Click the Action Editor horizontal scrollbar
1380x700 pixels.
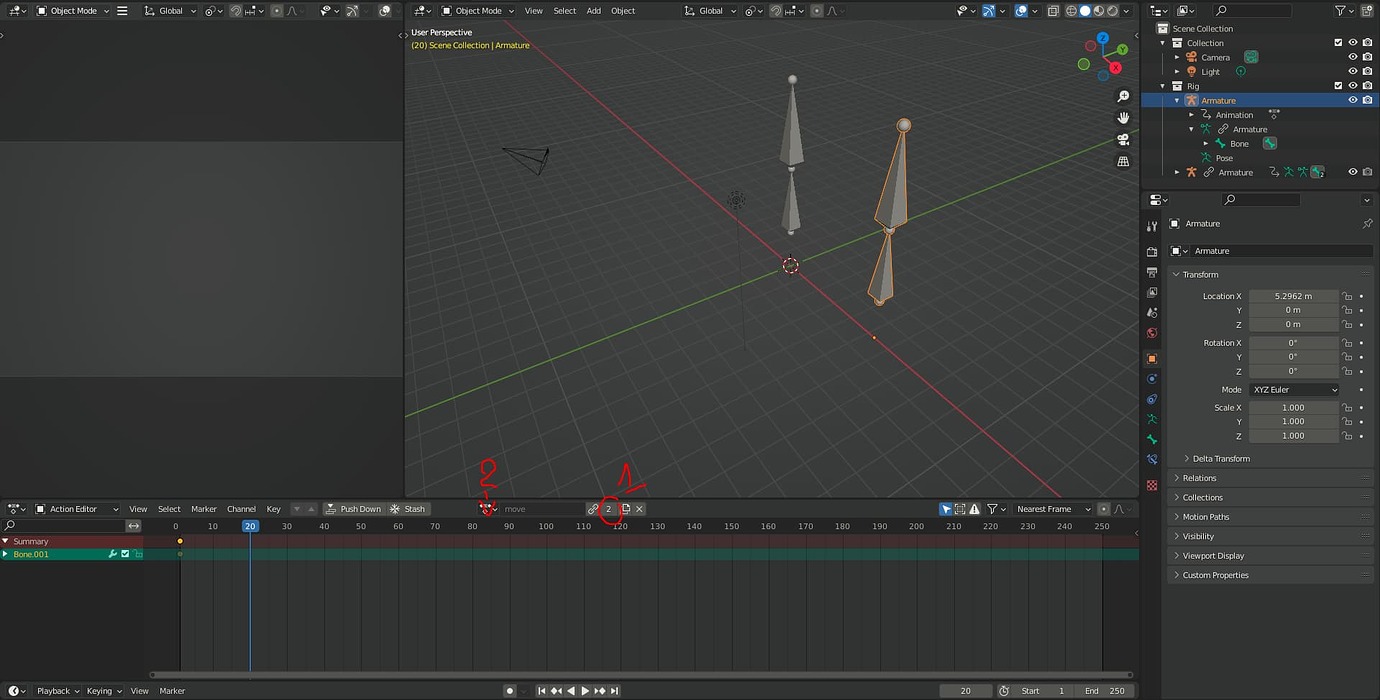pos(640,675)
